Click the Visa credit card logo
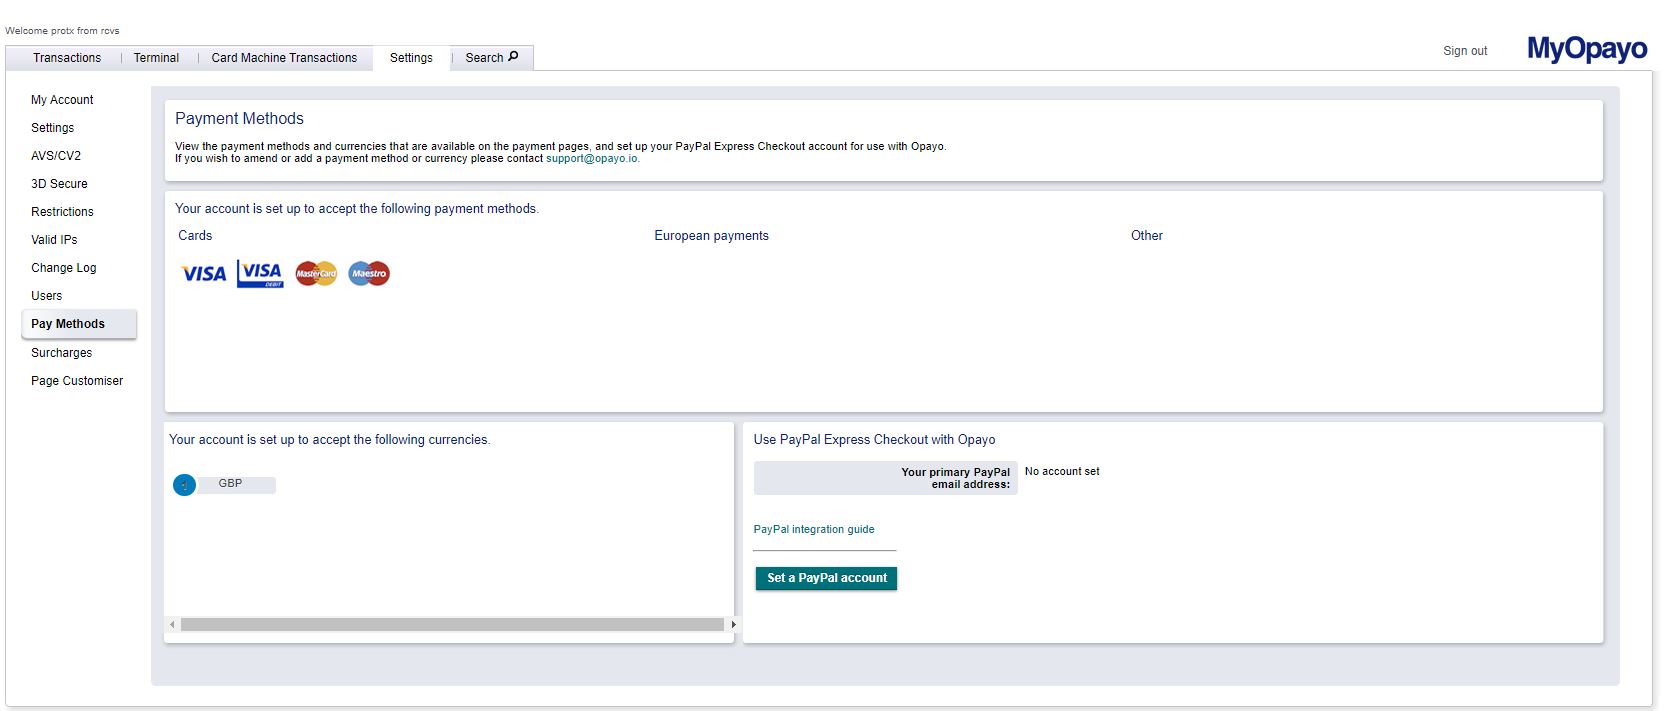Screen dimensions: 1667x711 (x=204, y=274)
